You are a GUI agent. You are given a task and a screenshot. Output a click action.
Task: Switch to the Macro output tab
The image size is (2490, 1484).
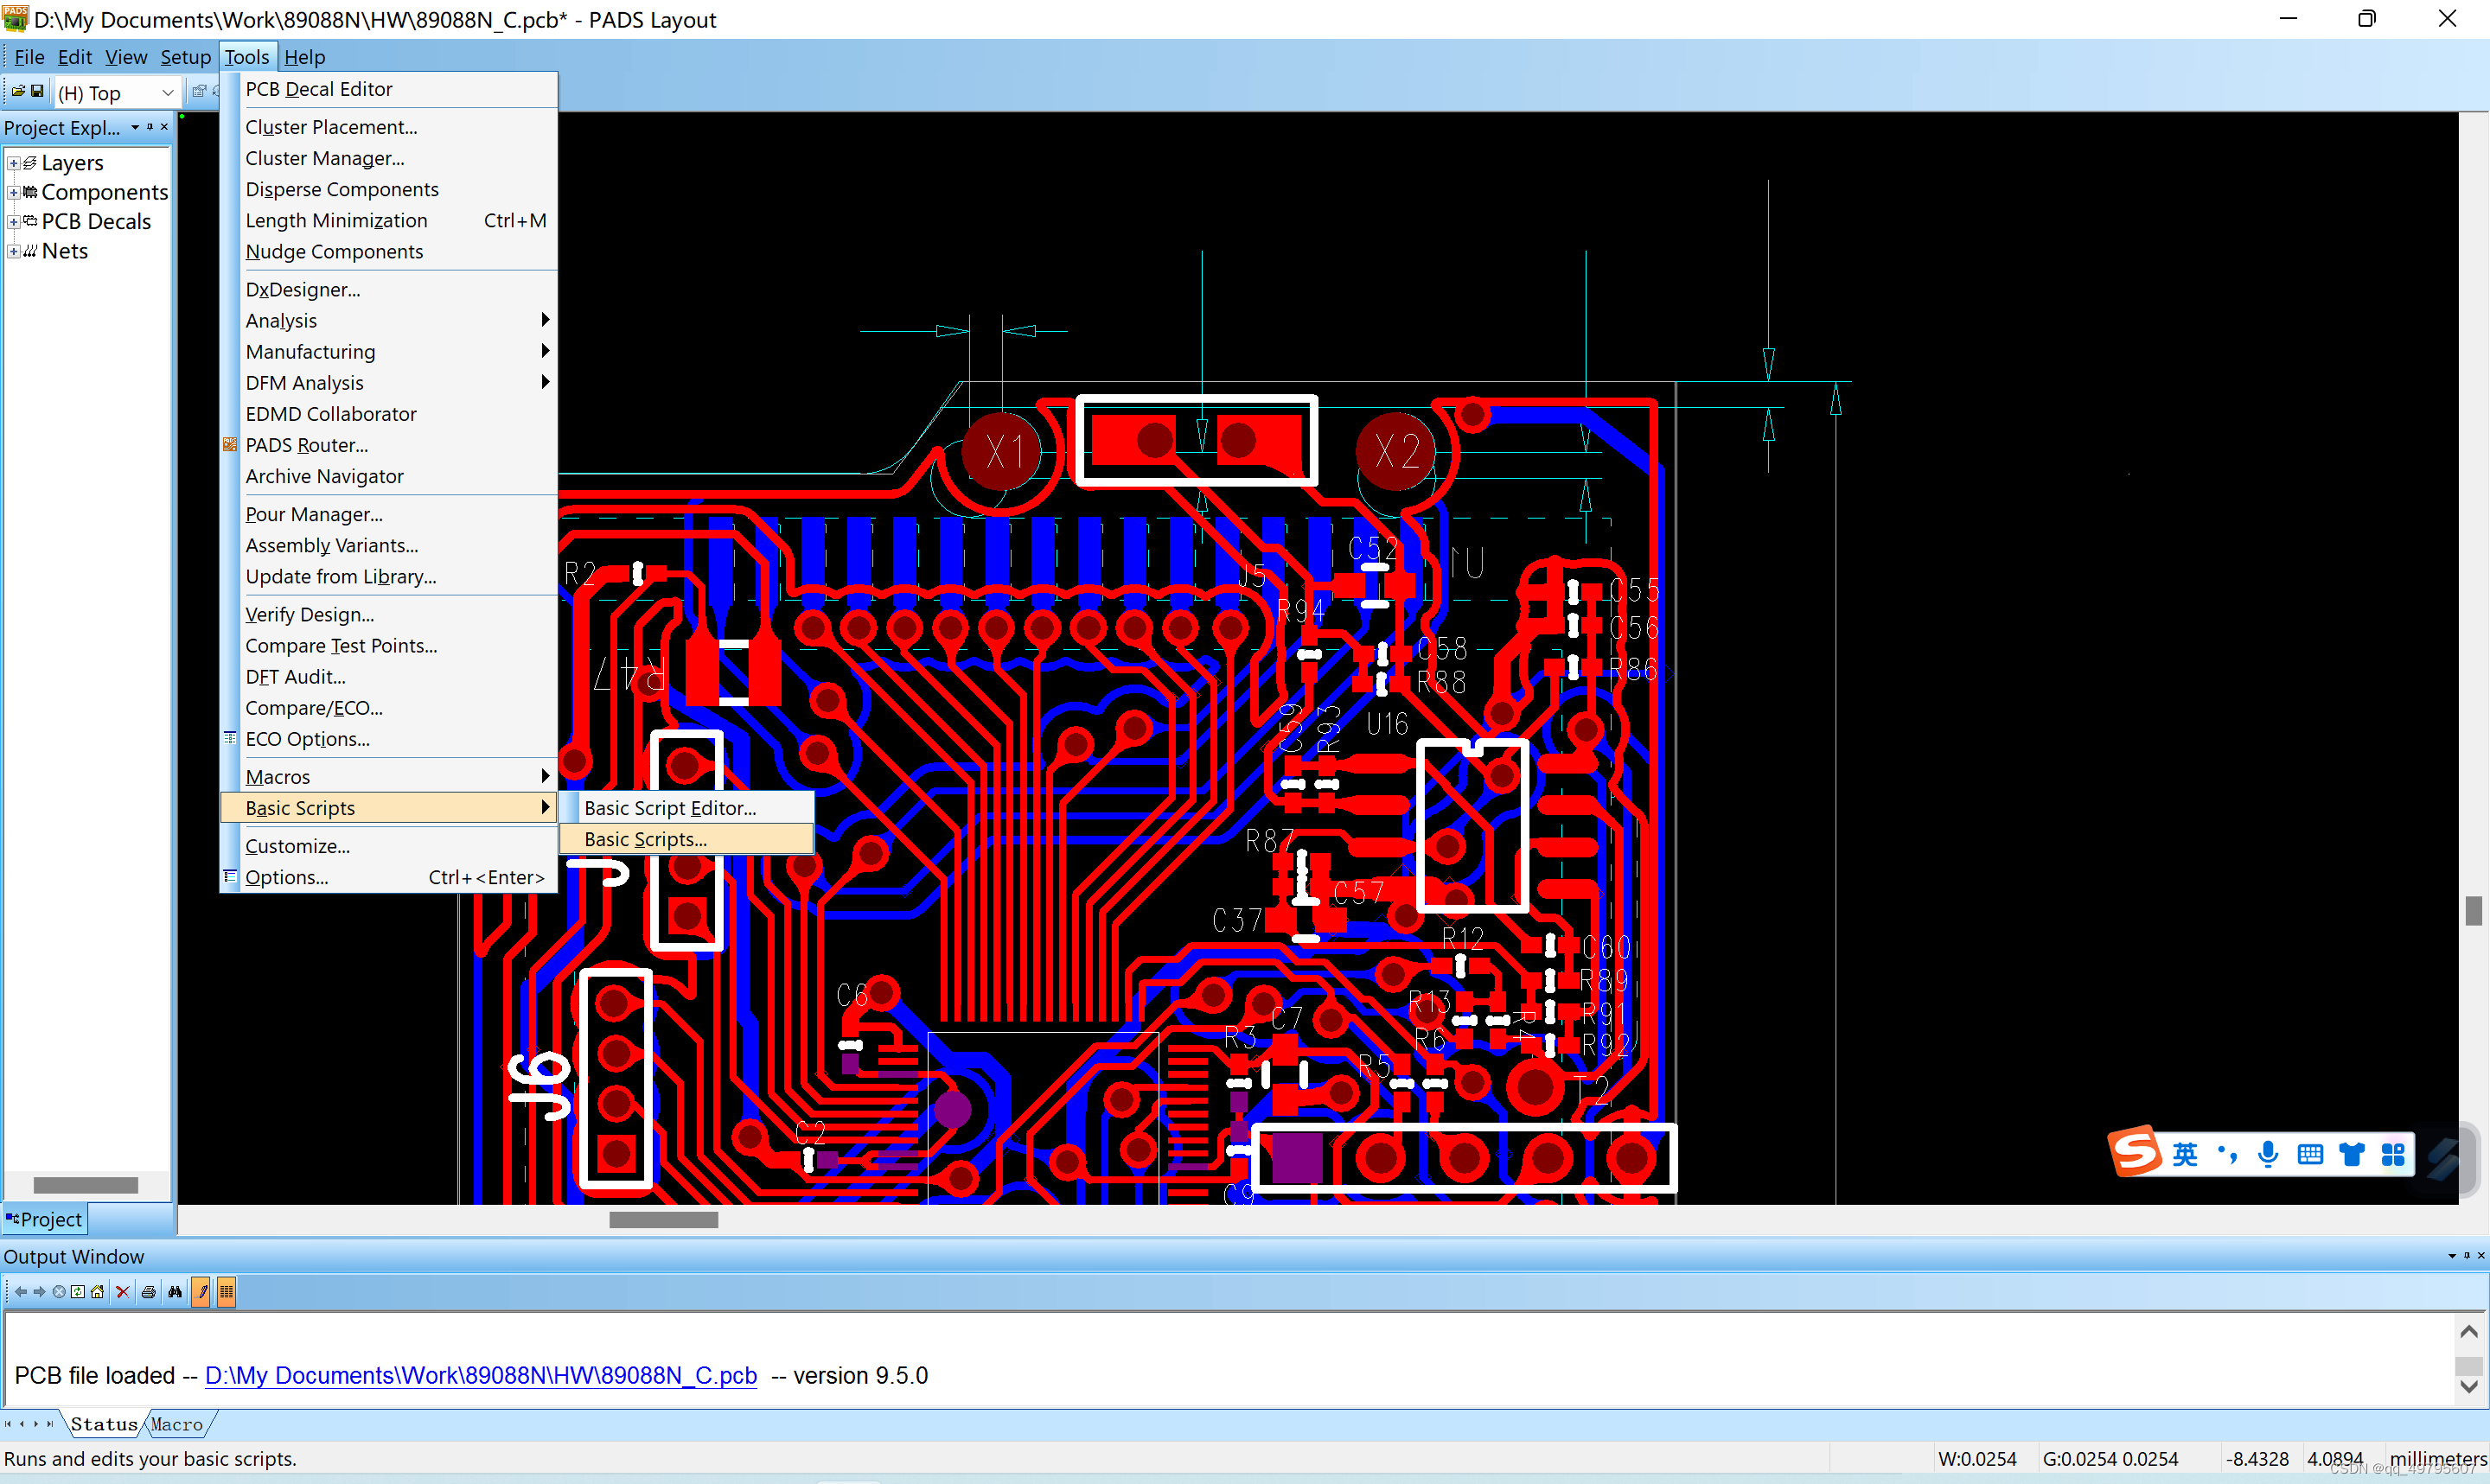point(176,1424)
